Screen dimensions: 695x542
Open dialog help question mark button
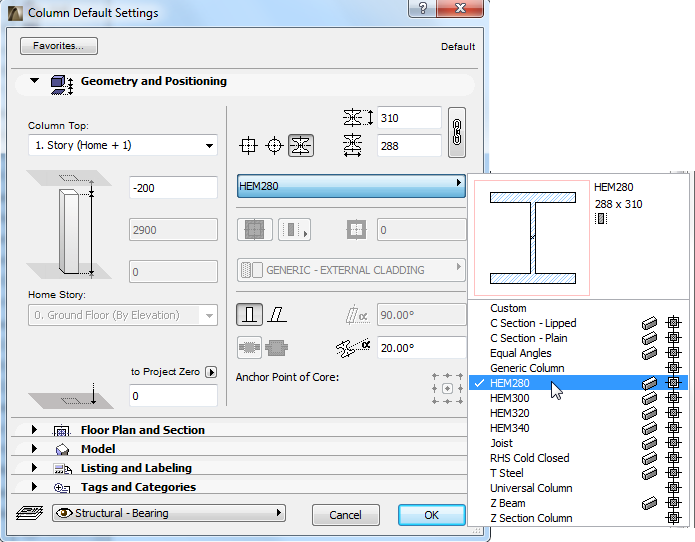point(422,8)
